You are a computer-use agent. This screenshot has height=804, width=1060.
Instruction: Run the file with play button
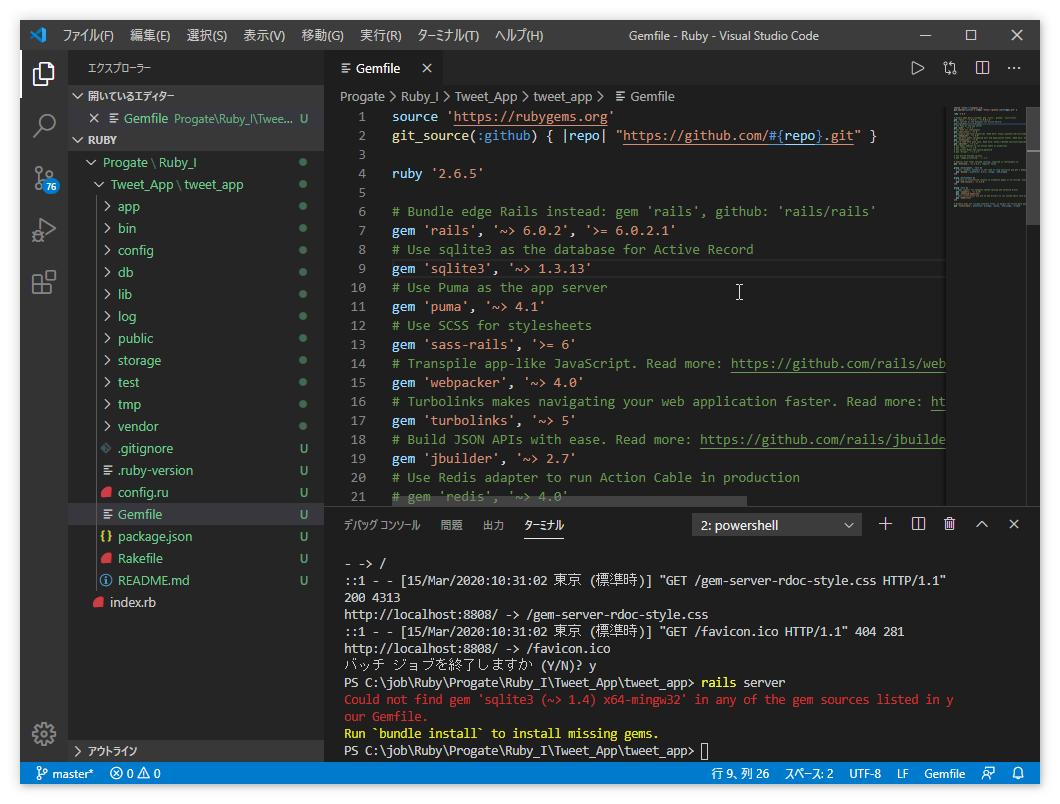pos(917,68)
